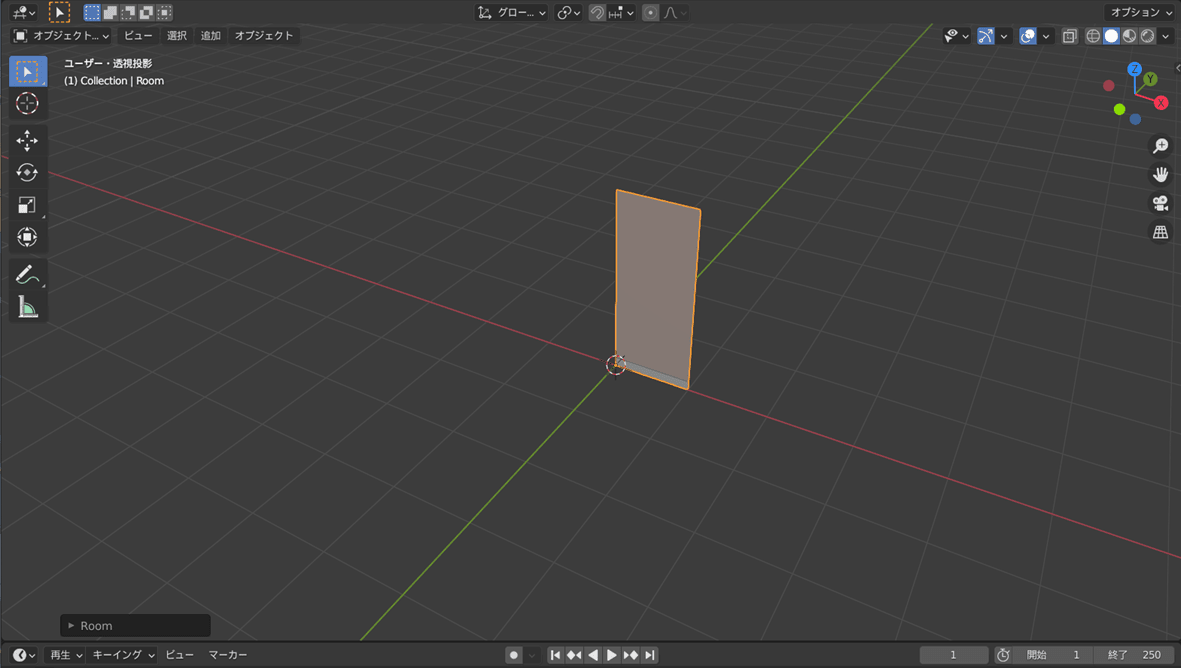
Task: Open snapping options dropdown
Action: (x=622, y=13)
